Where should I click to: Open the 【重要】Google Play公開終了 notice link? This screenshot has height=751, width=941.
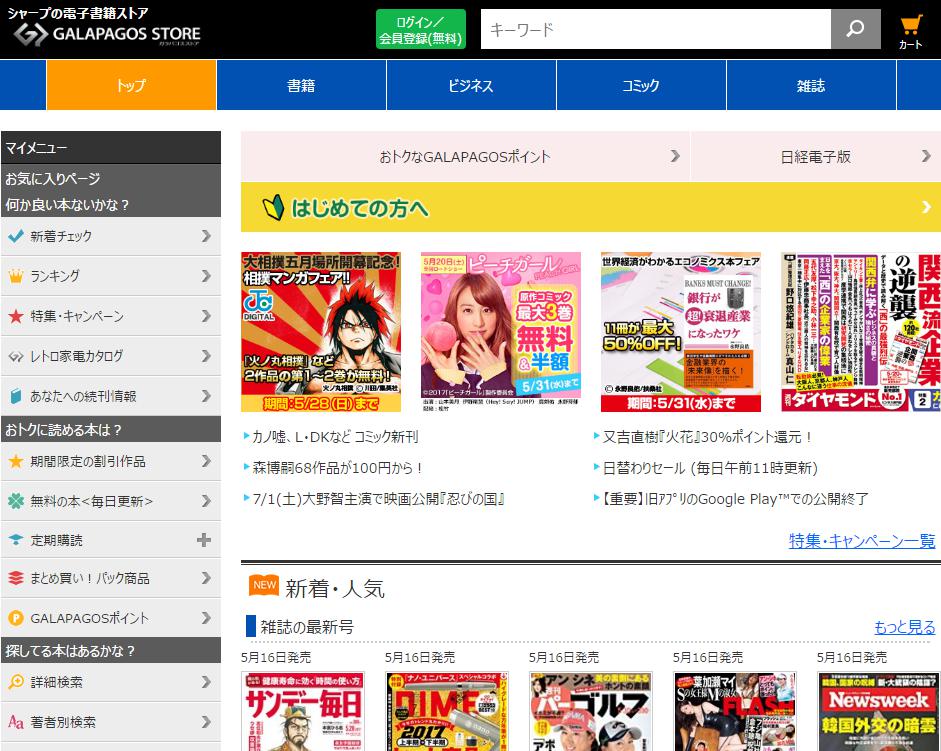[735, 499]
